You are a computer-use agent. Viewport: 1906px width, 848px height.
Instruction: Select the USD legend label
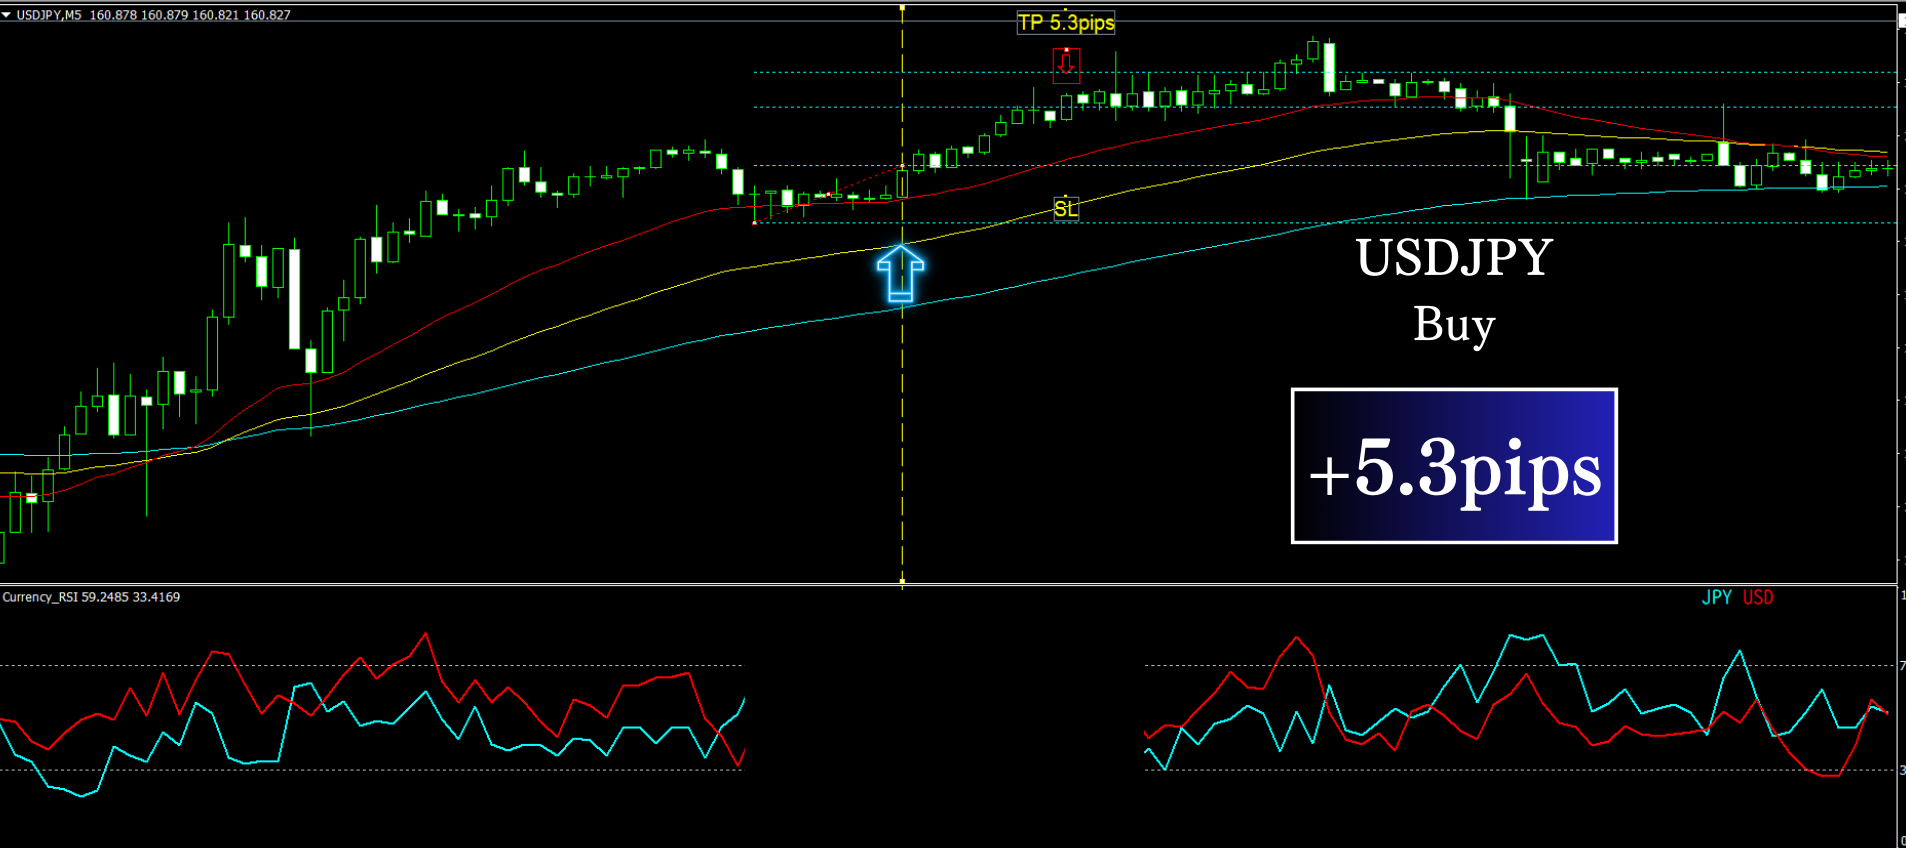(1758, 597)
